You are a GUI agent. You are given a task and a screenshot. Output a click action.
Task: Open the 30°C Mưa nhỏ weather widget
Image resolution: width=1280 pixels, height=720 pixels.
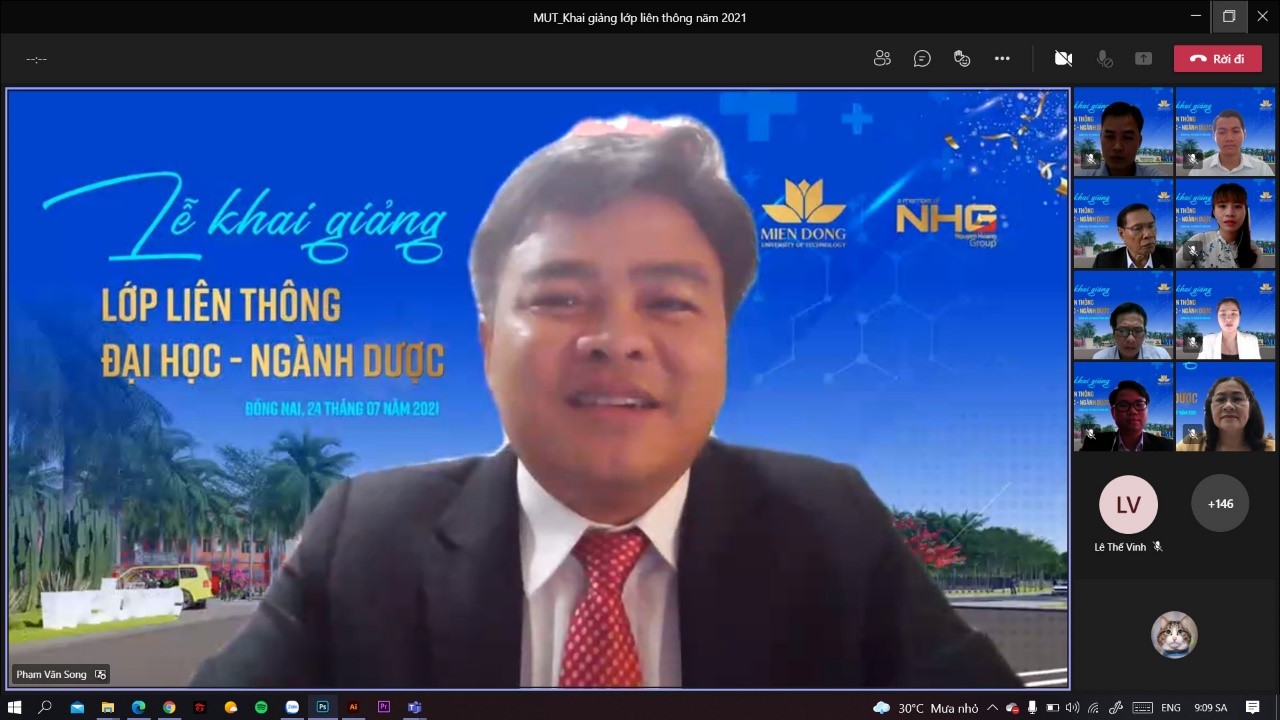[925, 708]
